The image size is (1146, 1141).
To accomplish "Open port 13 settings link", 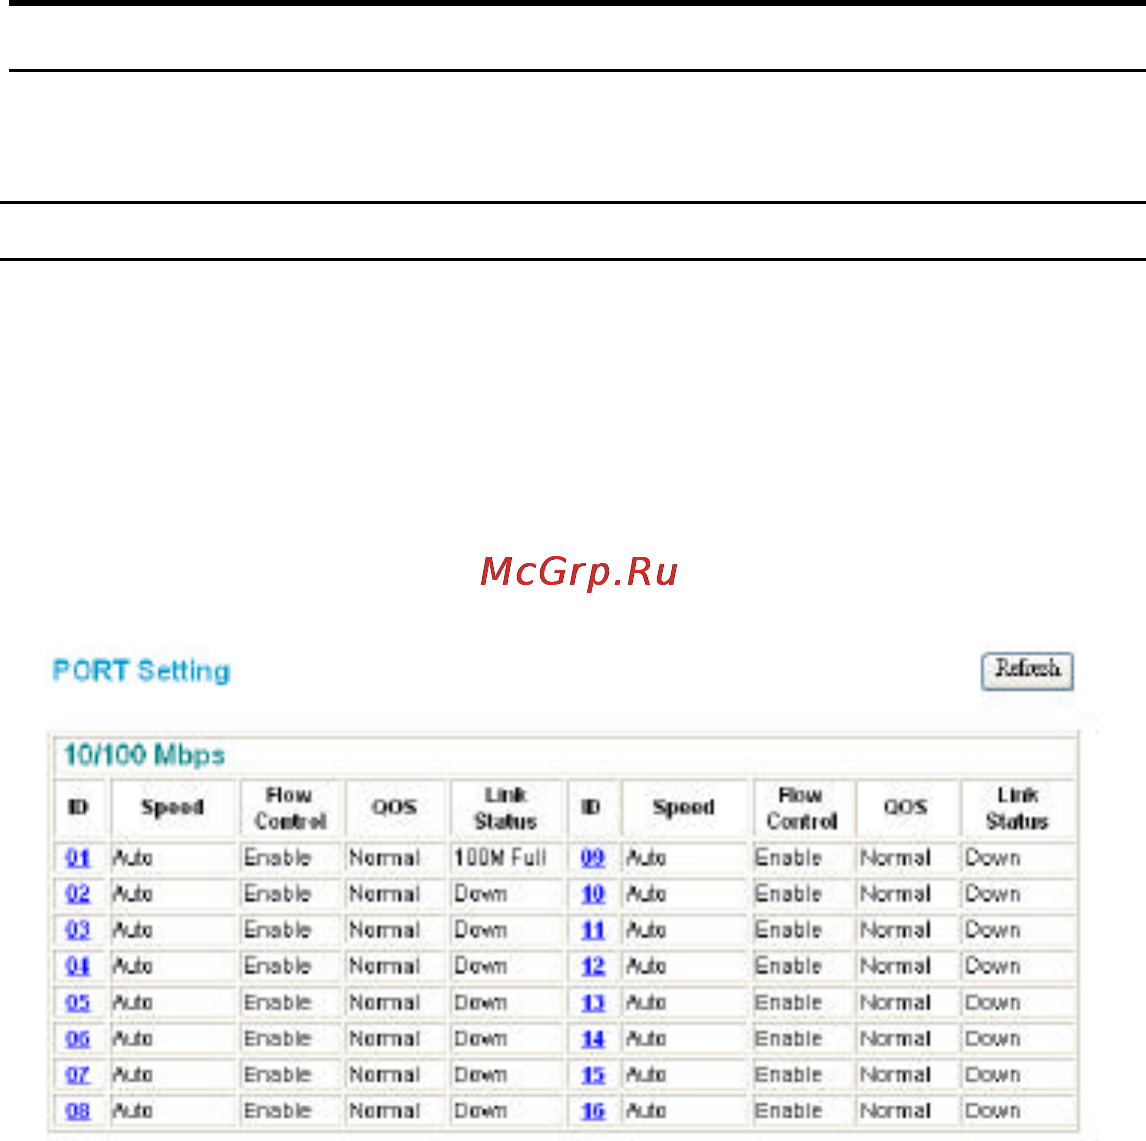I will tap(593, 1002).
